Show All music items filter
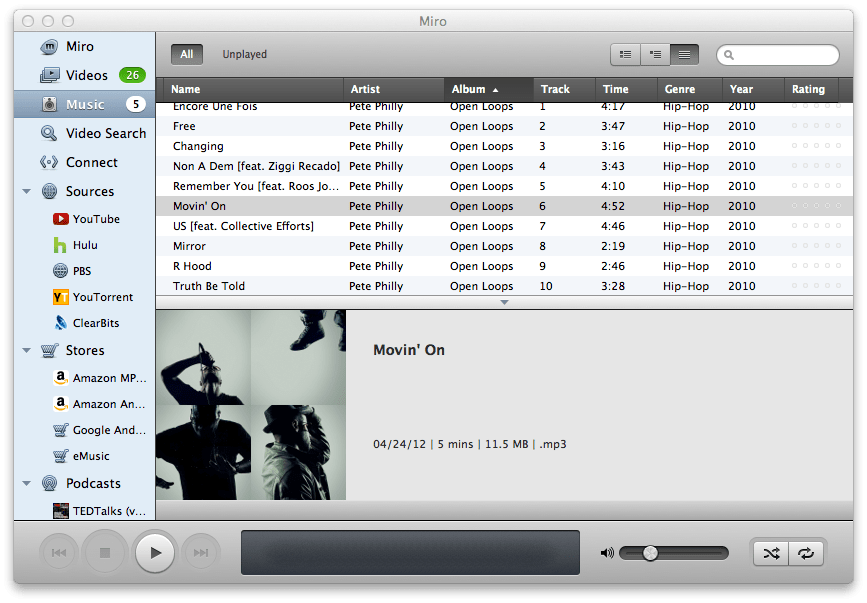 pyautogui.click(x=187, y=54)
